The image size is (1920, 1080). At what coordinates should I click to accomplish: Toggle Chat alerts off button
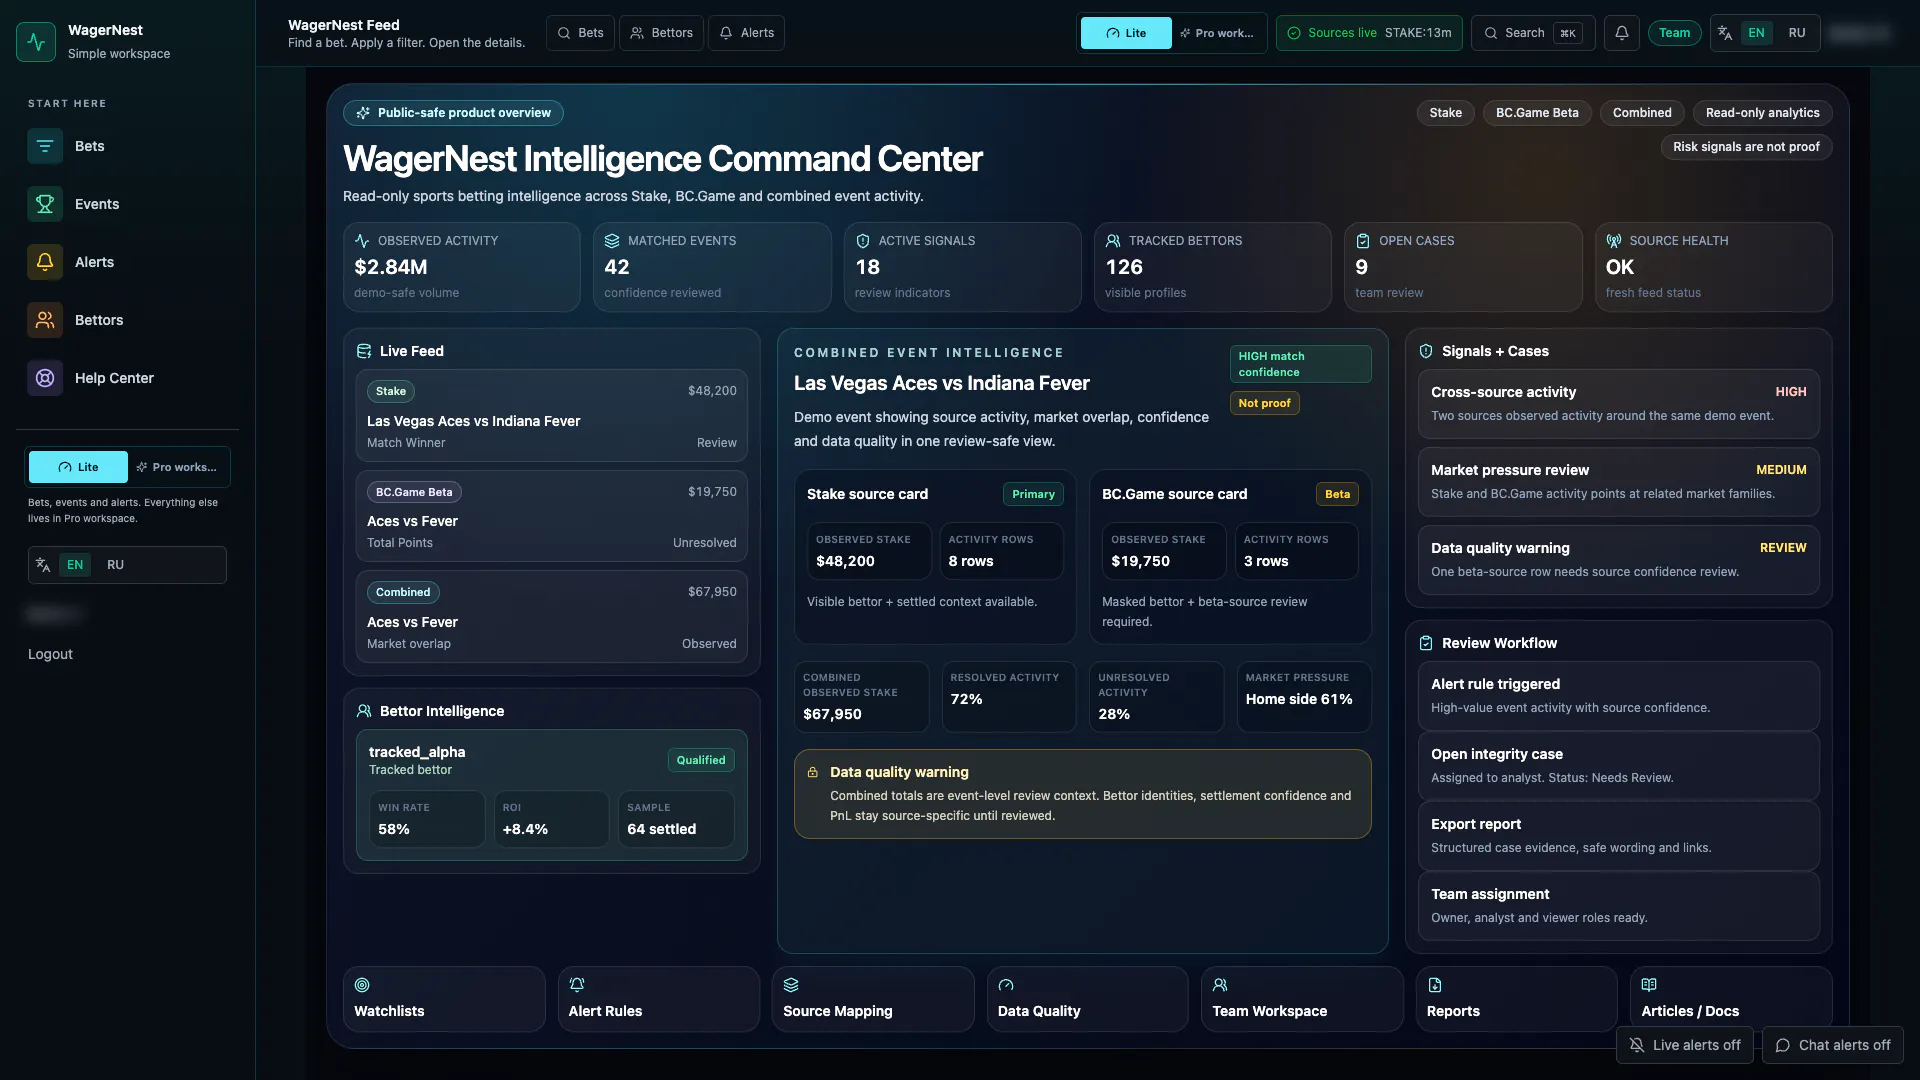(x=1833, y=1045)
